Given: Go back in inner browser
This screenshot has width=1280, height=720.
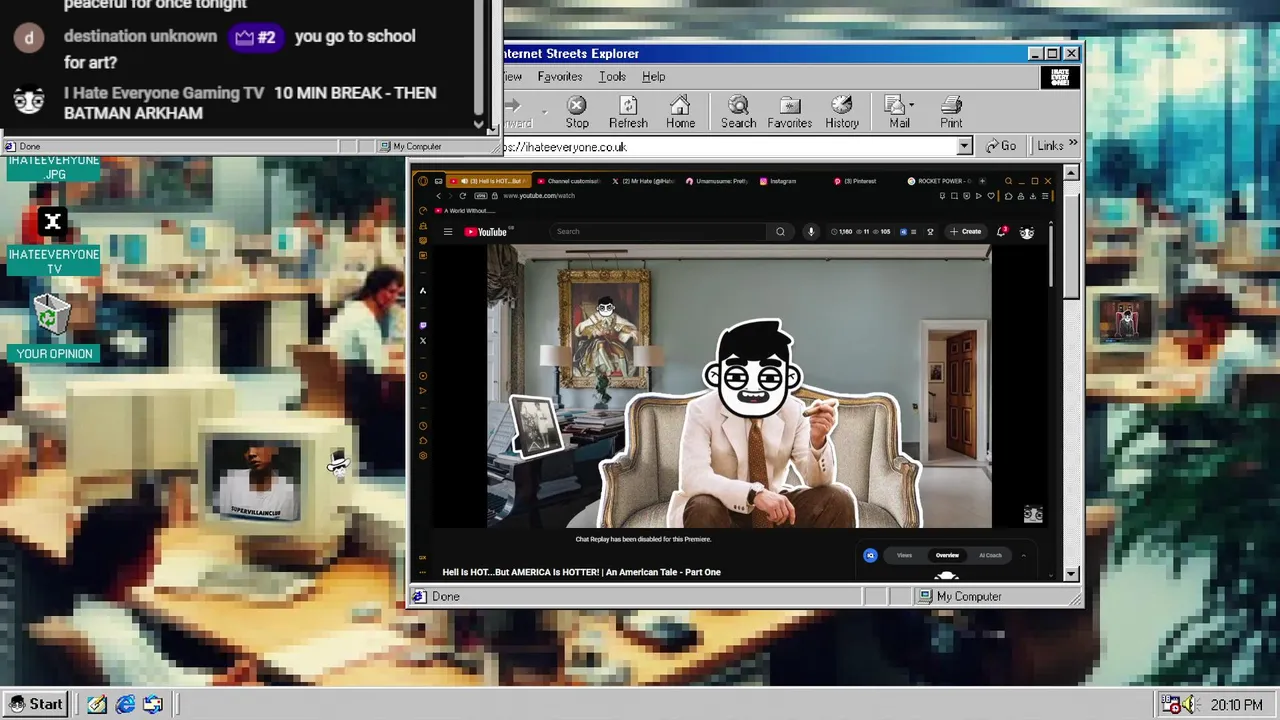Looking at the screenshot, I should coord(438,196).
